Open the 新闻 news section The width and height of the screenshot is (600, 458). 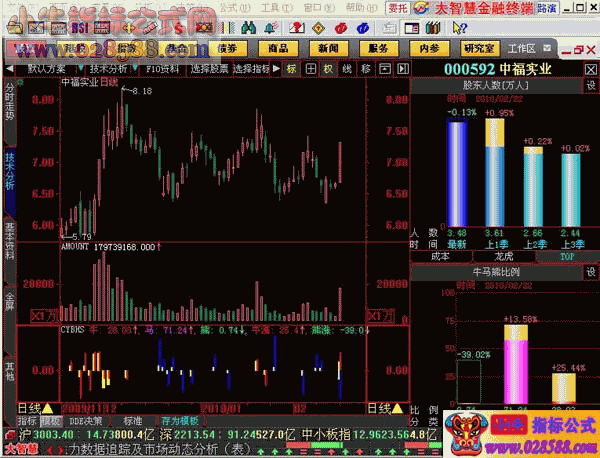(329, 47)
